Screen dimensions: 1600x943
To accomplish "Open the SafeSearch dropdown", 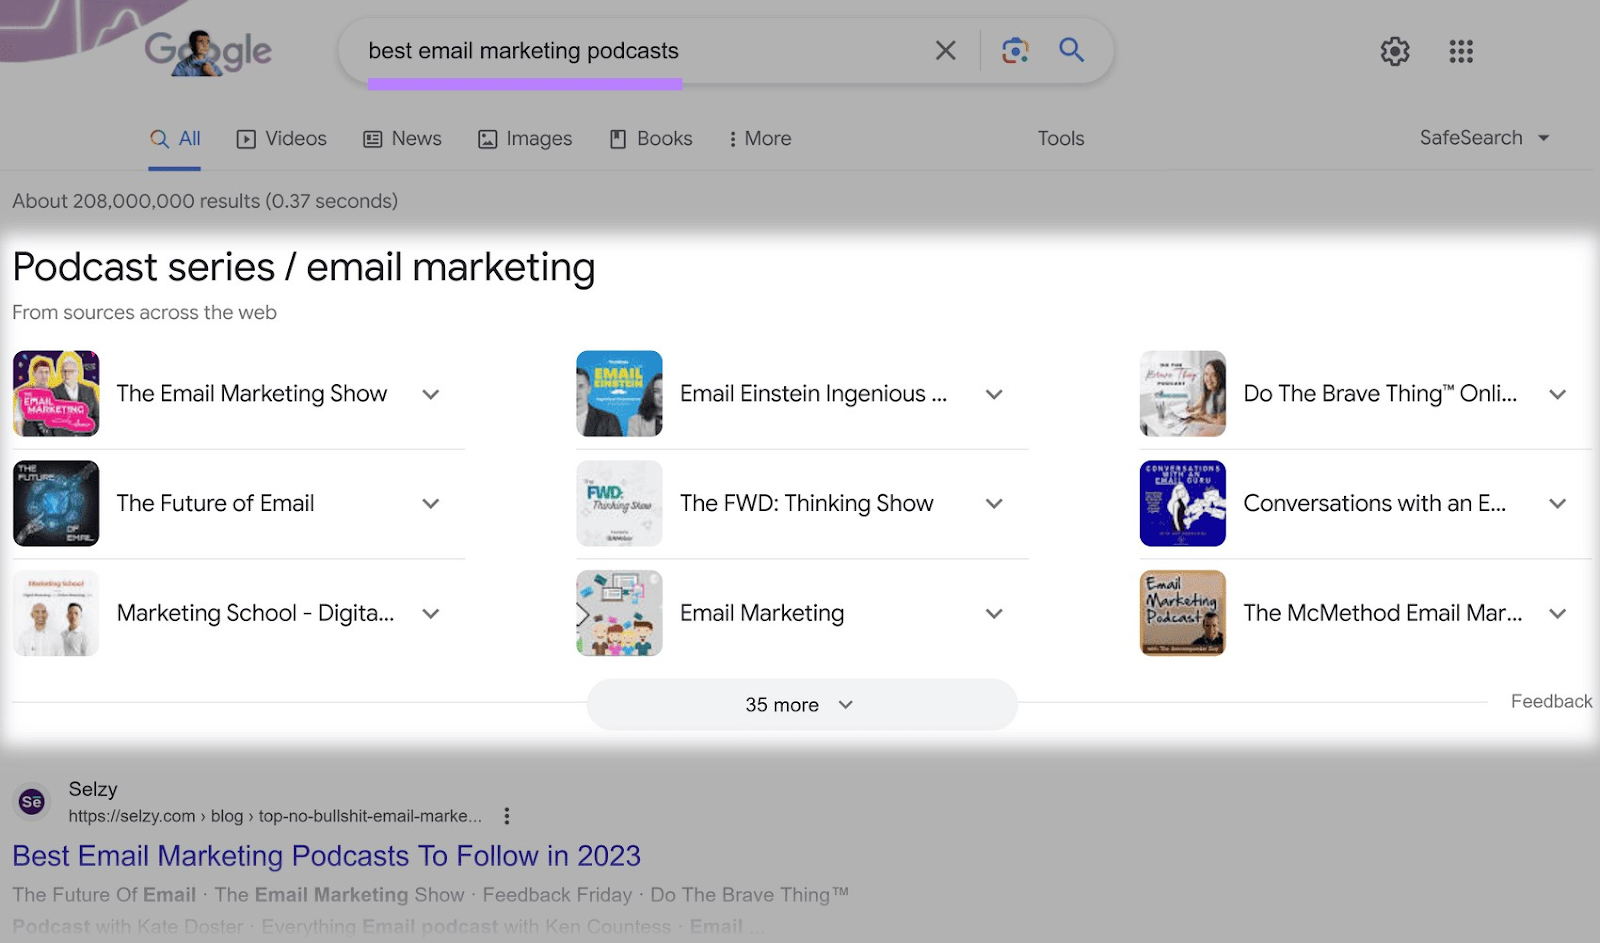I will click(x=1484, y=138).
